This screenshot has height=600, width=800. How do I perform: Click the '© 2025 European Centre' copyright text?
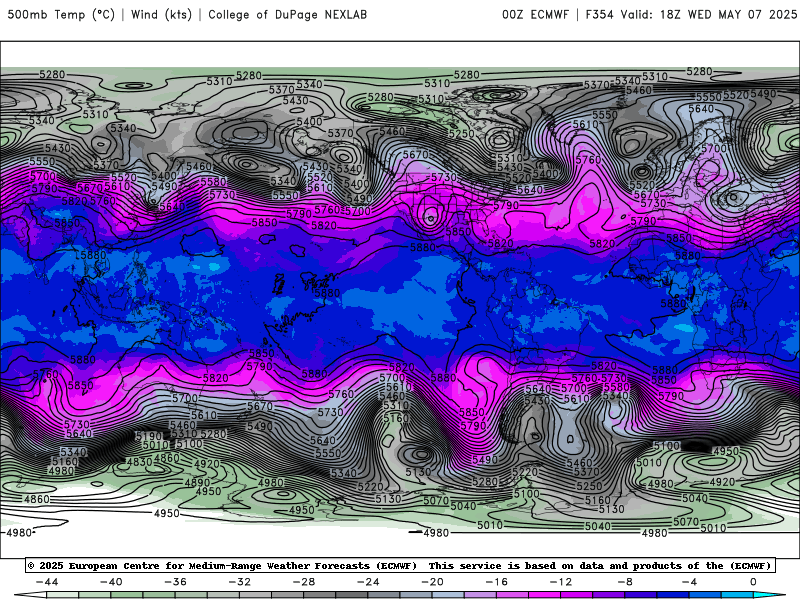[x=94, y=565]
